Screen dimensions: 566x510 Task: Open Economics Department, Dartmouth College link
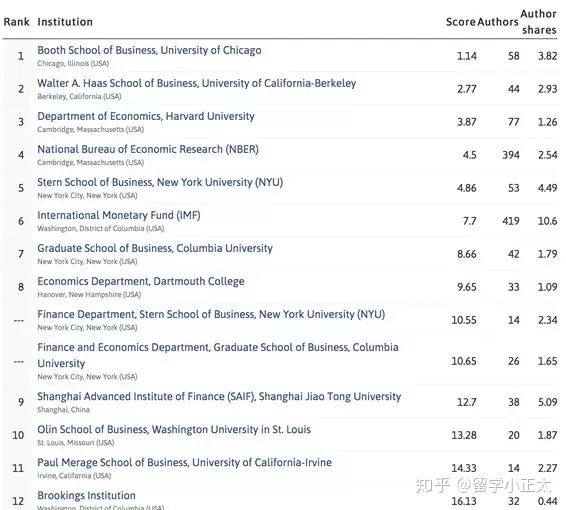[141, 282]
